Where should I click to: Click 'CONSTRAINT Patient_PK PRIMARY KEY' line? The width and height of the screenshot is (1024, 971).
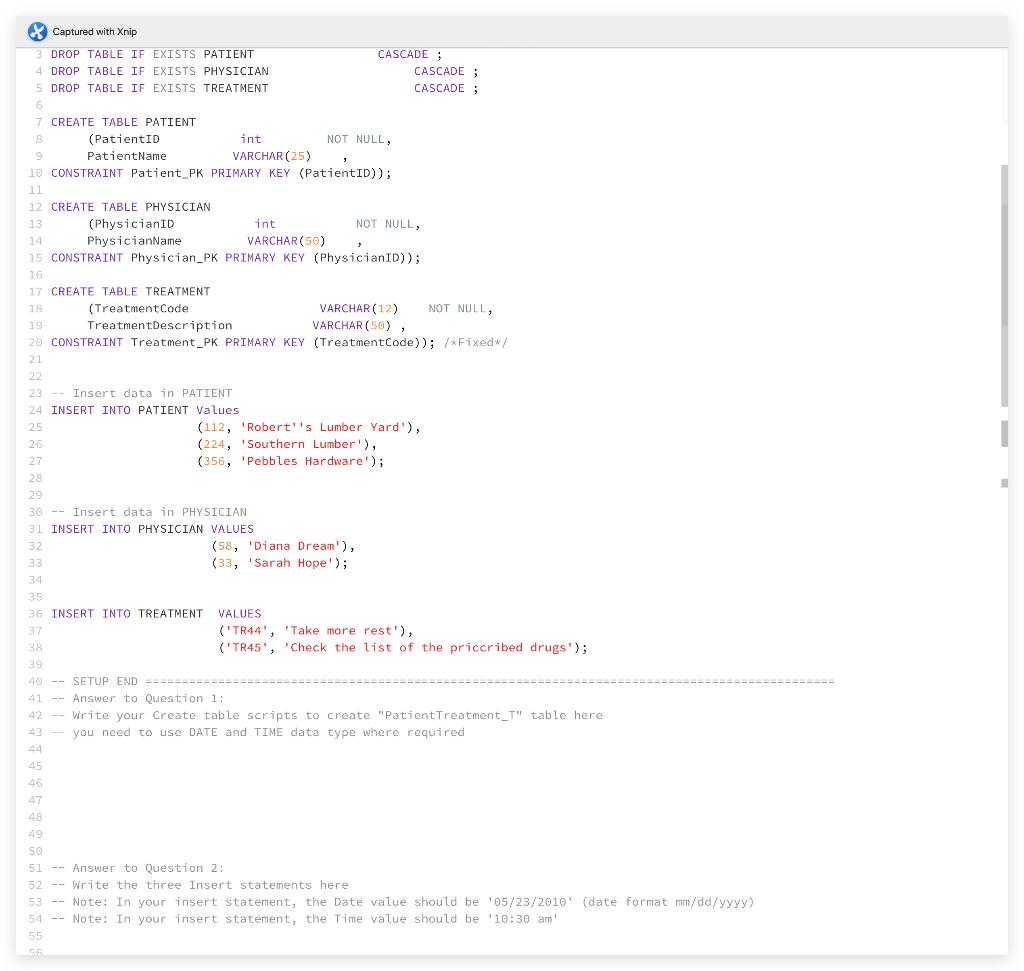point(221,173)
